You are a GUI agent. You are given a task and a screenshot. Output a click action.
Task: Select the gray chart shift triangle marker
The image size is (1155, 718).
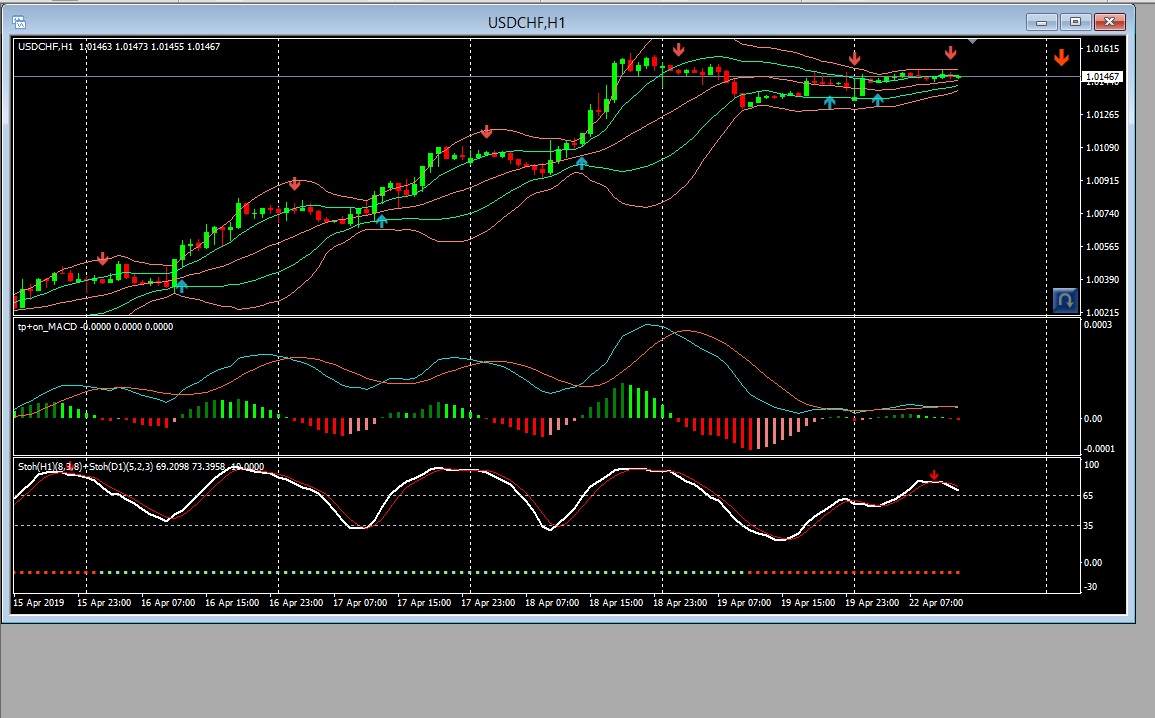(972, 41)
